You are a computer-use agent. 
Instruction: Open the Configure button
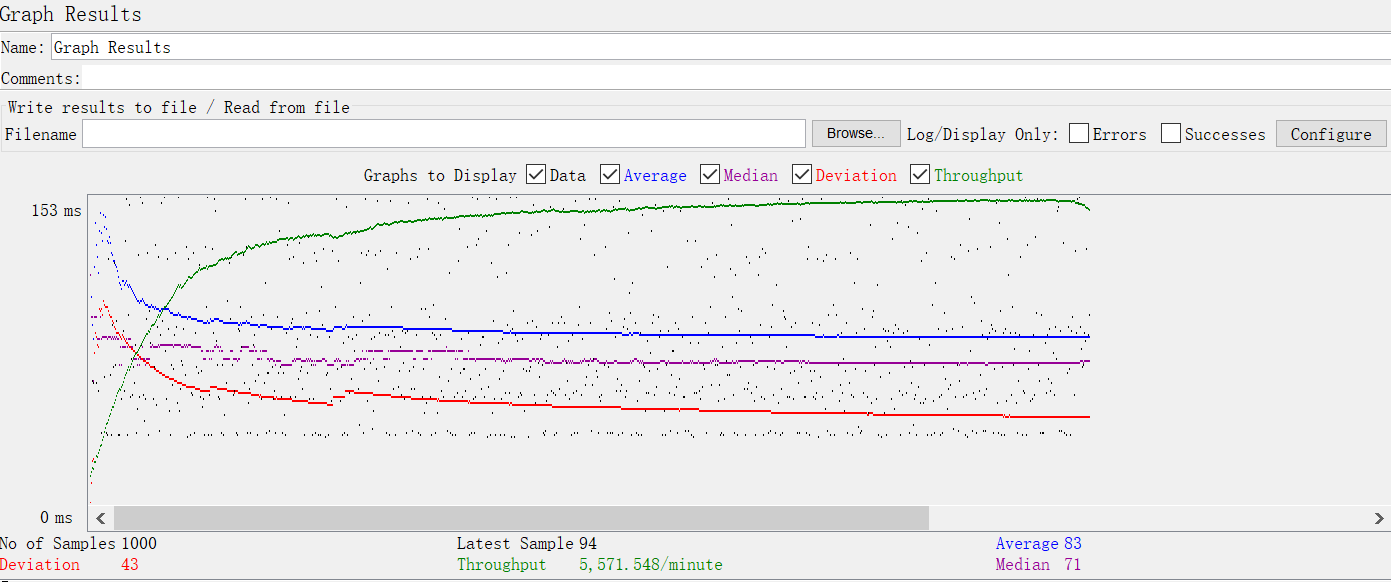pos(1330,134)
